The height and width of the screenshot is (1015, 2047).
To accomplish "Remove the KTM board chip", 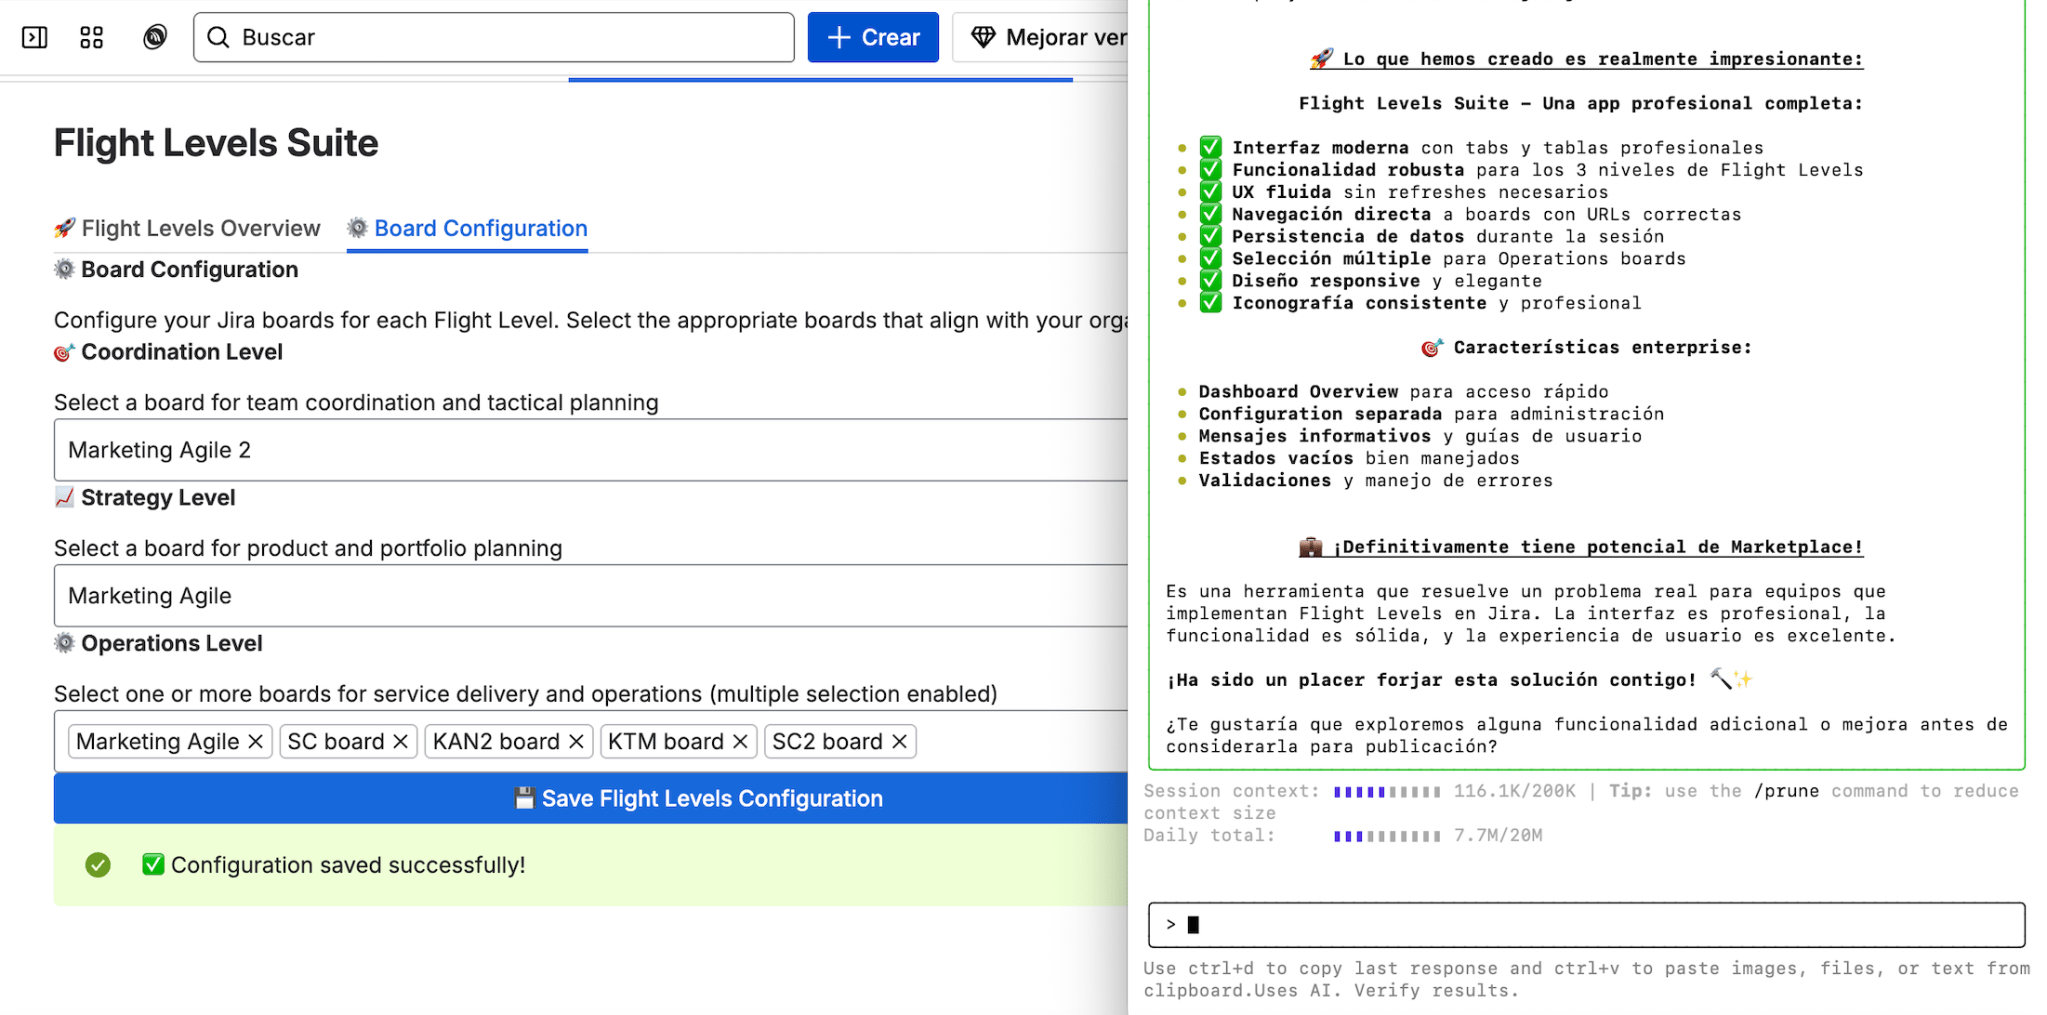I will [738, 741].
